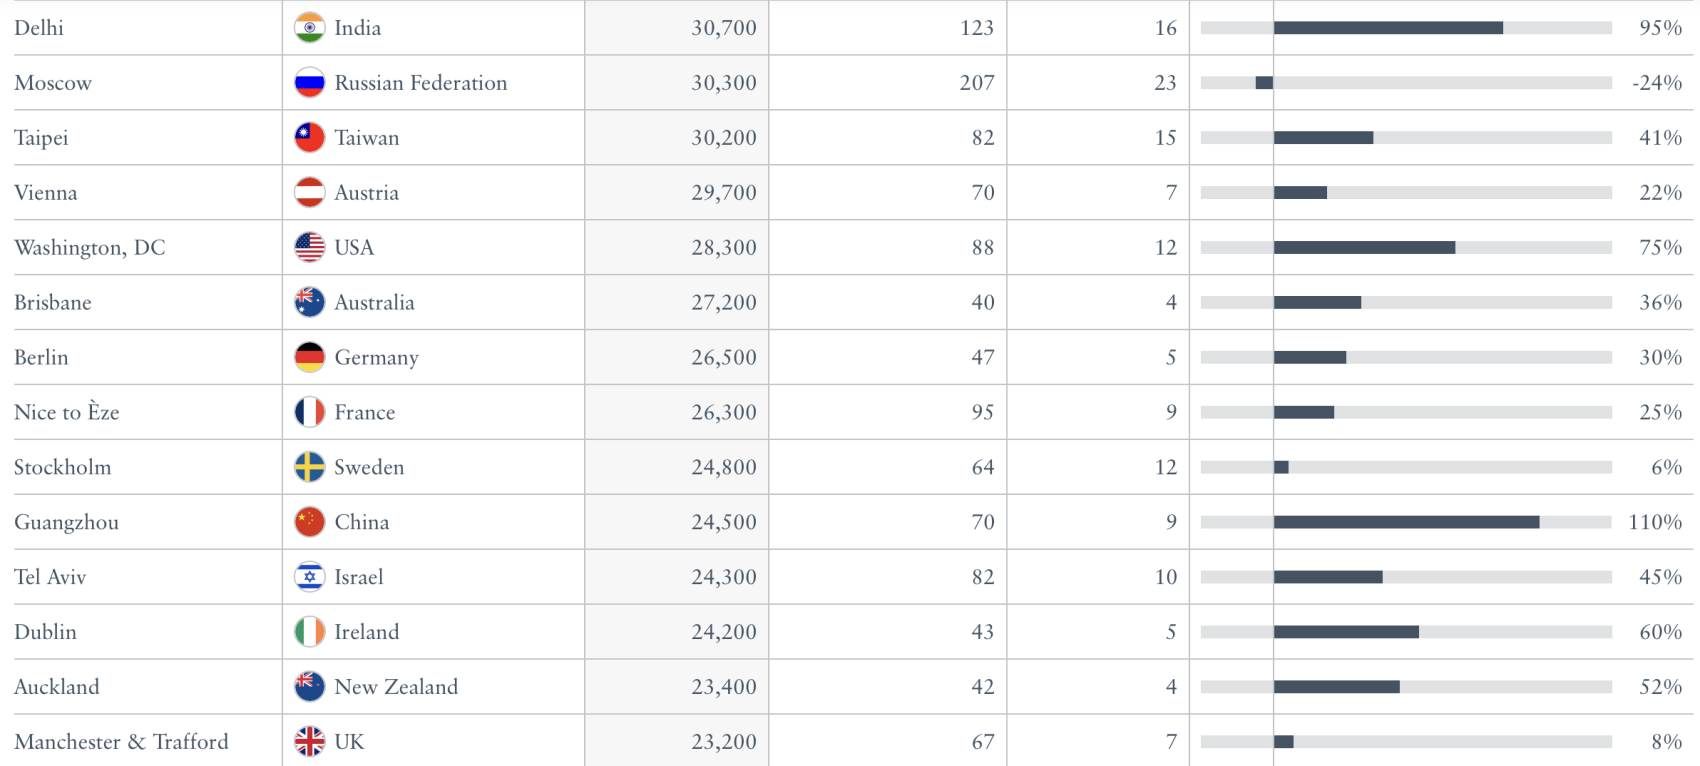Click the Sweden flag icon
The width and height of the screenshot is (1700, 766).
pyautogui.click(x=310, y=468)
